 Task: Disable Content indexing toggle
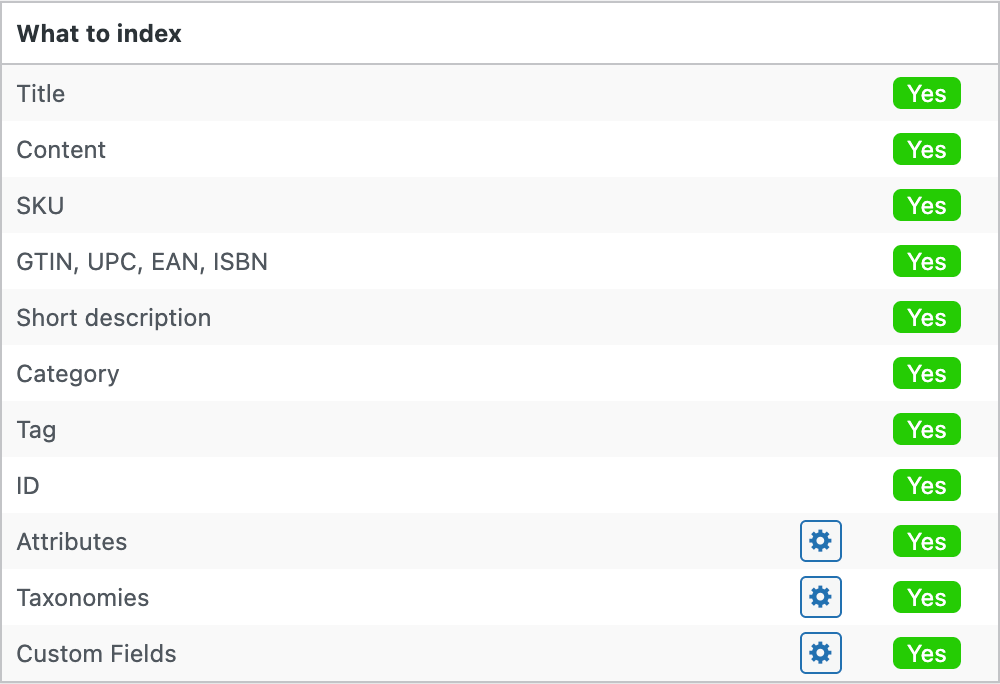[x=926, y=150]
